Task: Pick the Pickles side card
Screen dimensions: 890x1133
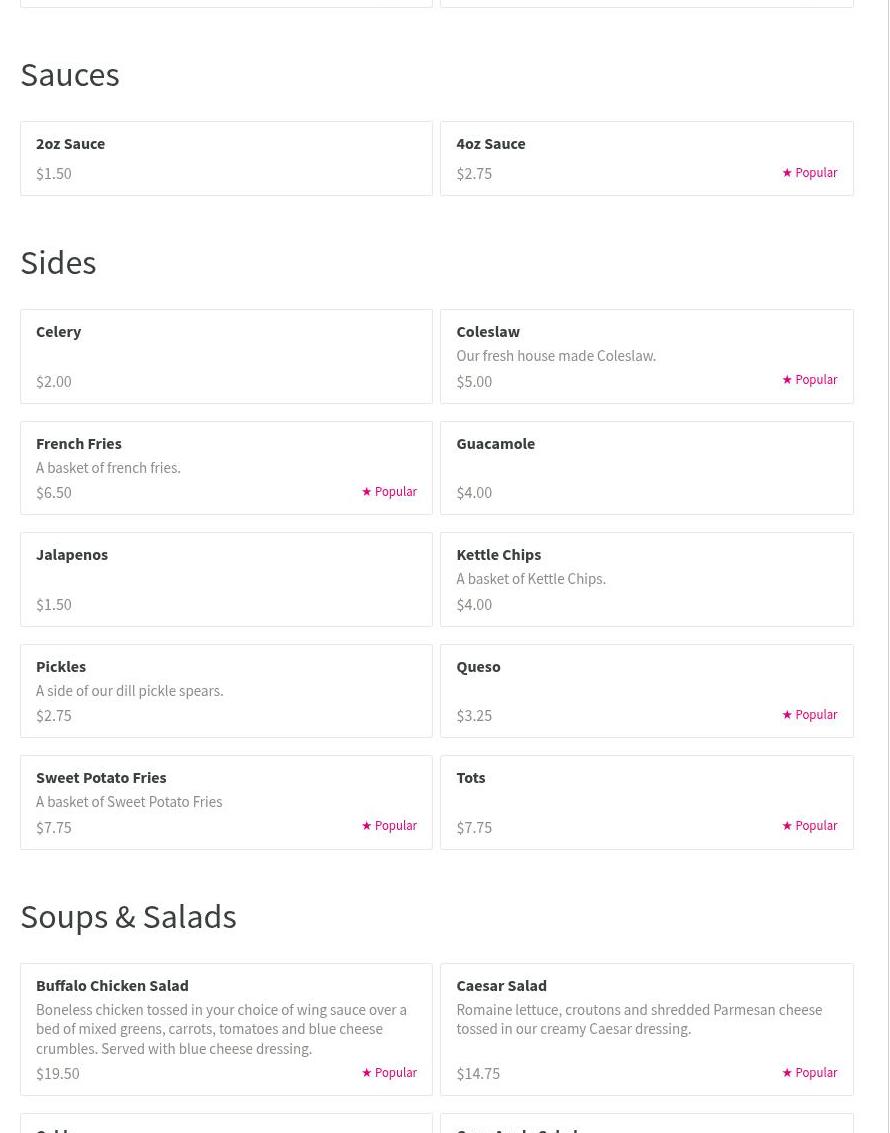Action: point(226,691)
